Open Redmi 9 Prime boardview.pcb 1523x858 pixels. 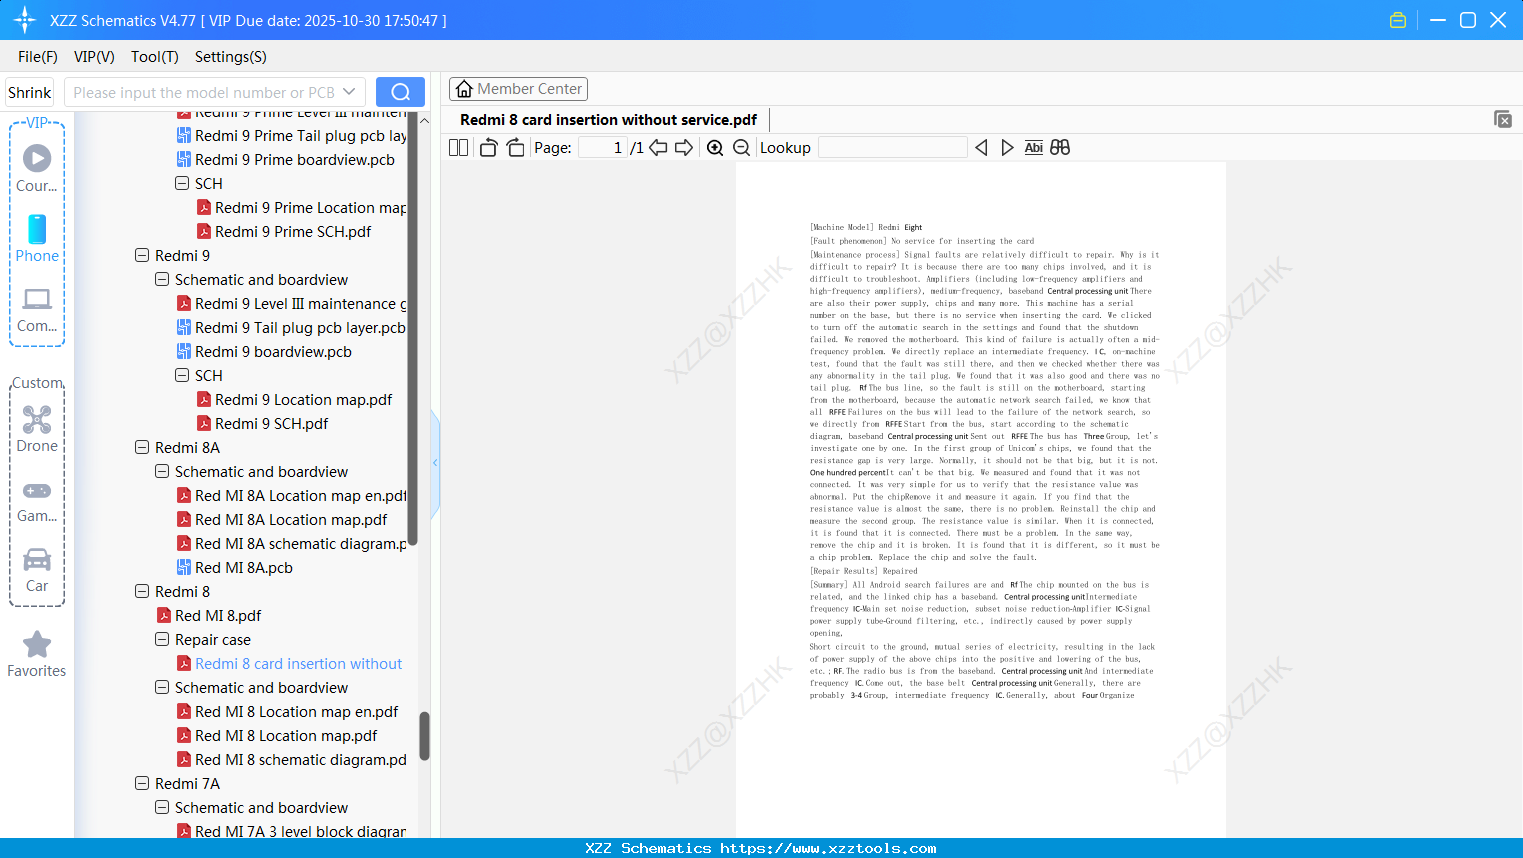[x=295, y=160]
